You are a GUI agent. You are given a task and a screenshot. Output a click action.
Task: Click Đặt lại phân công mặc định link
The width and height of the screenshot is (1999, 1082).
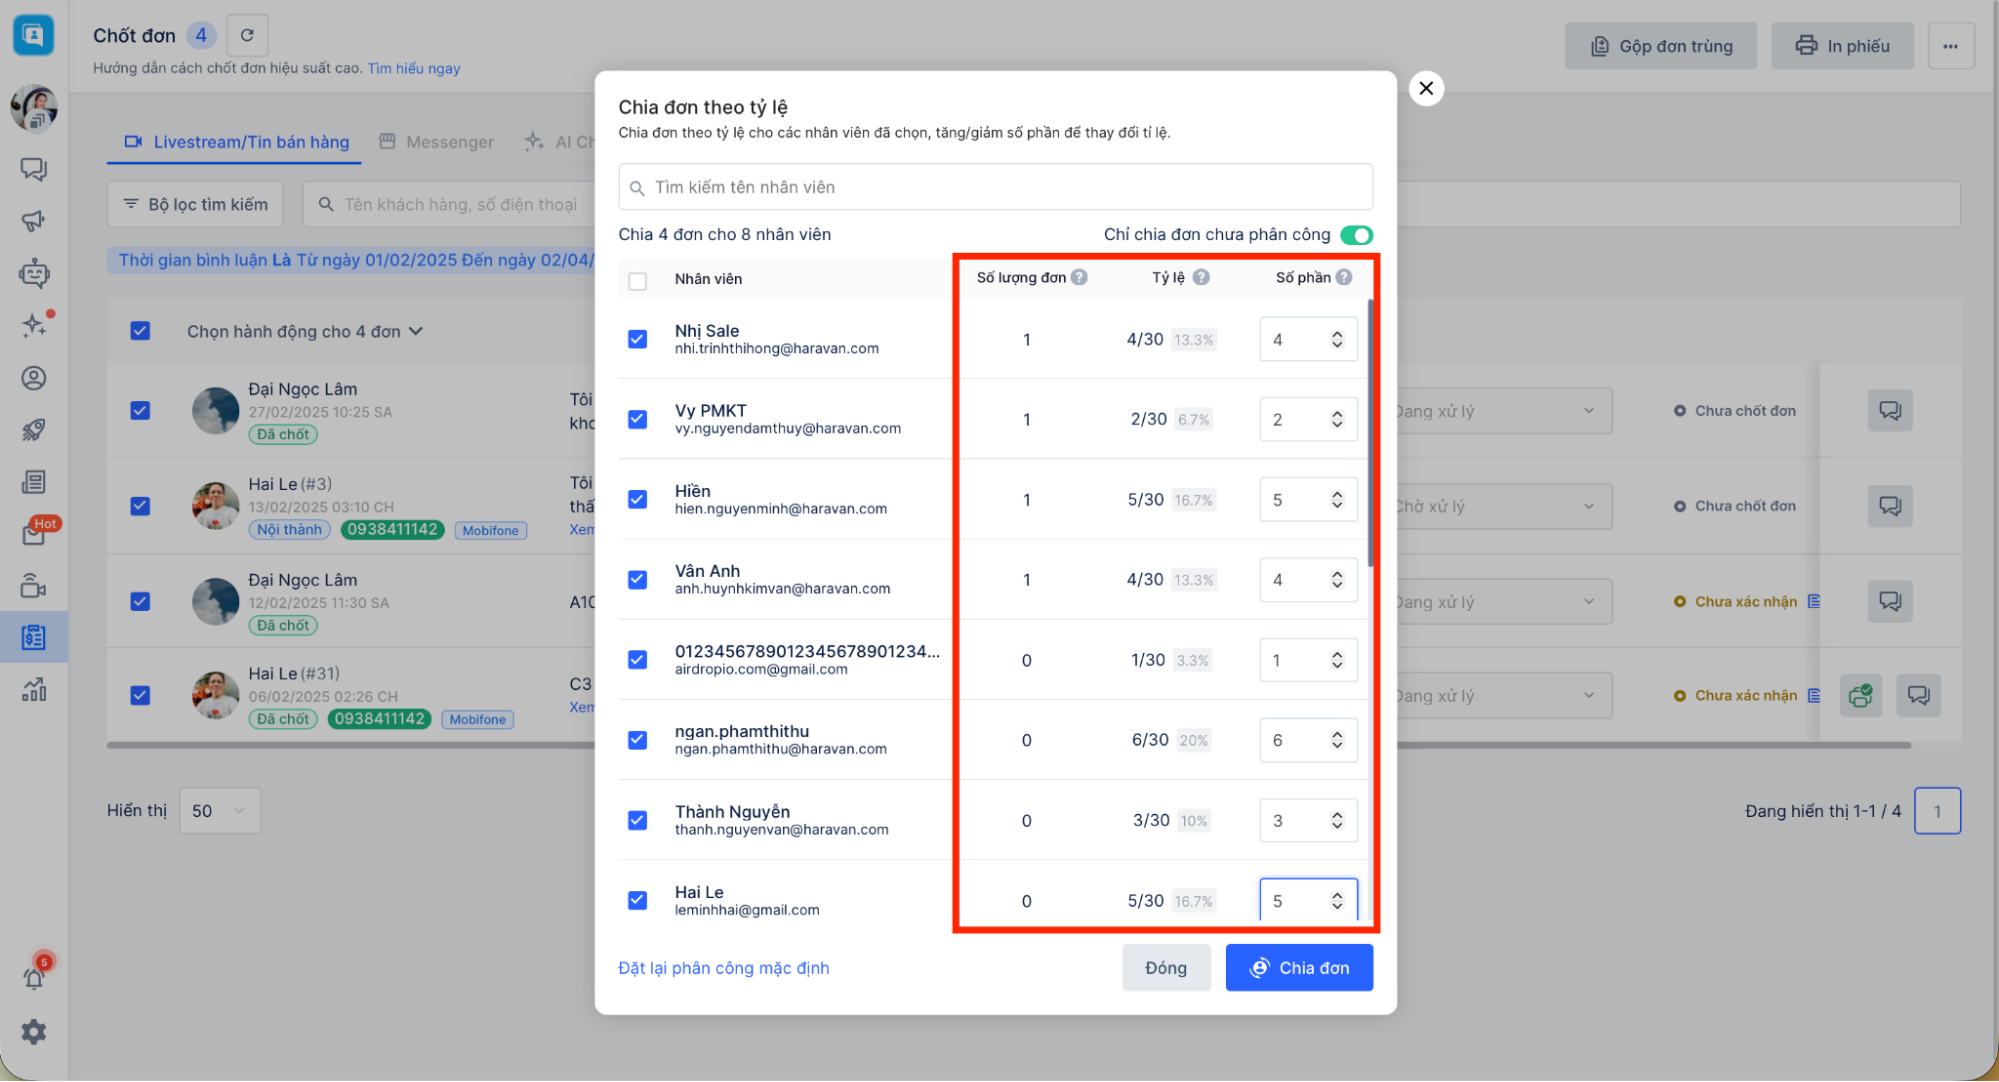click(723, 968)
